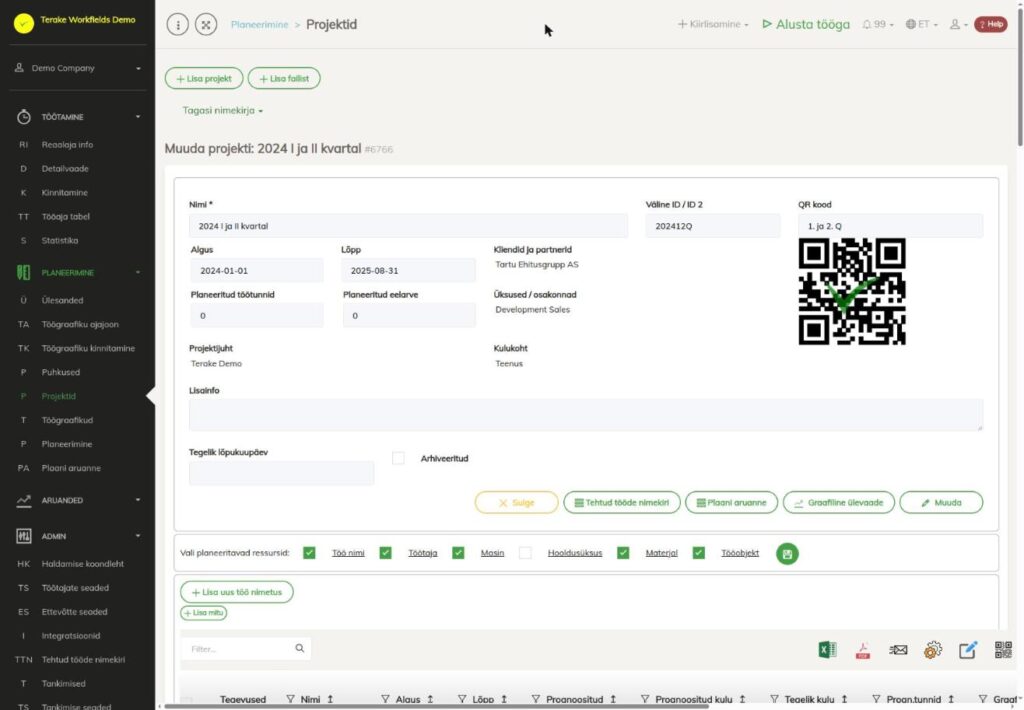Sort the Algus column arrow
This screenshot has height=710, width=1024.
coord(430,699)
